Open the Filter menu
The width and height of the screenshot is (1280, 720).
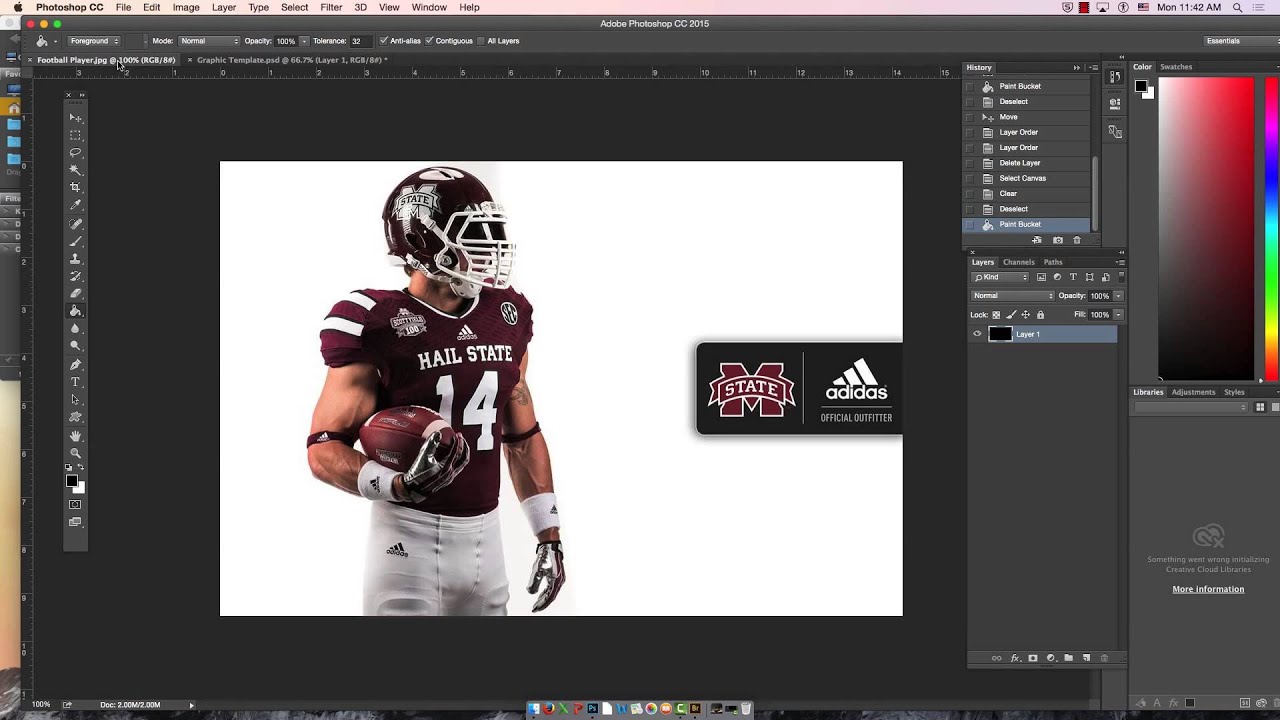point(331,7)
